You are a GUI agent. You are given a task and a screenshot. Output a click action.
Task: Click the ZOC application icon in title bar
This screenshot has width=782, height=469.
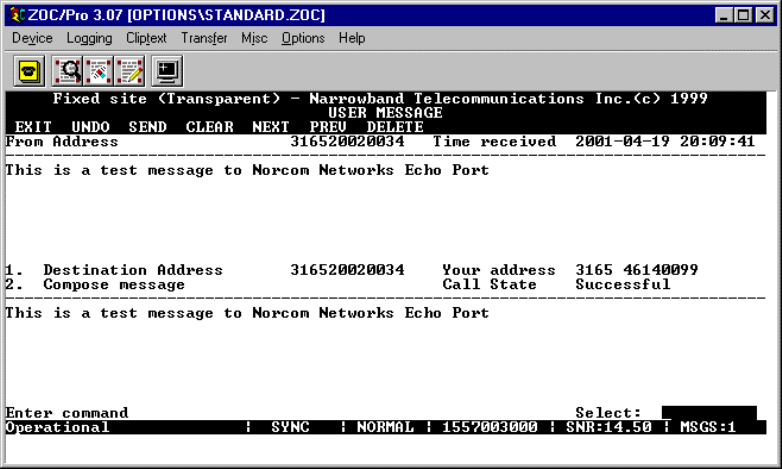click(17, 15)
